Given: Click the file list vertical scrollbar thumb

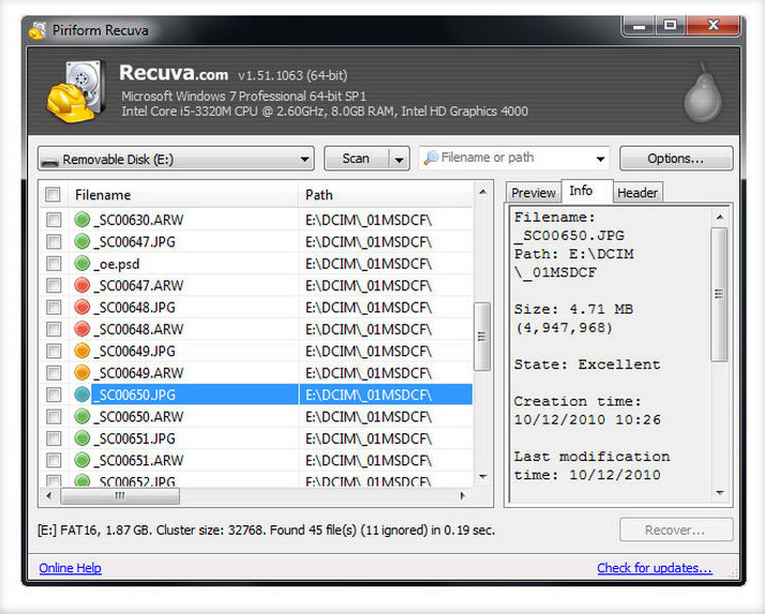Looking at the screenshot, I should [482, 337].
